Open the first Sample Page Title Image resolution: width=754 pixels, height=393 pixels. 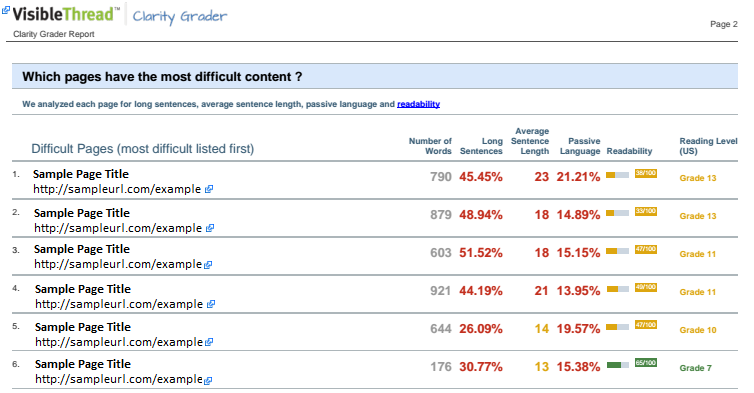click(81, 174)
